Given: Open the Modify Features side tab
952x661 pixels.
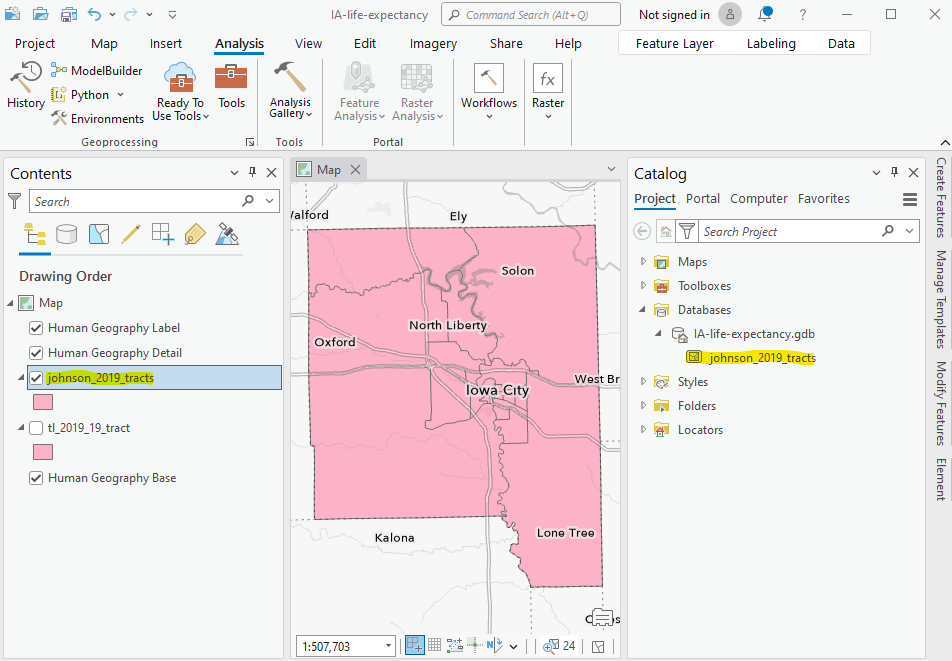Looking at the screenshot, I should click(x=940, y=404).
